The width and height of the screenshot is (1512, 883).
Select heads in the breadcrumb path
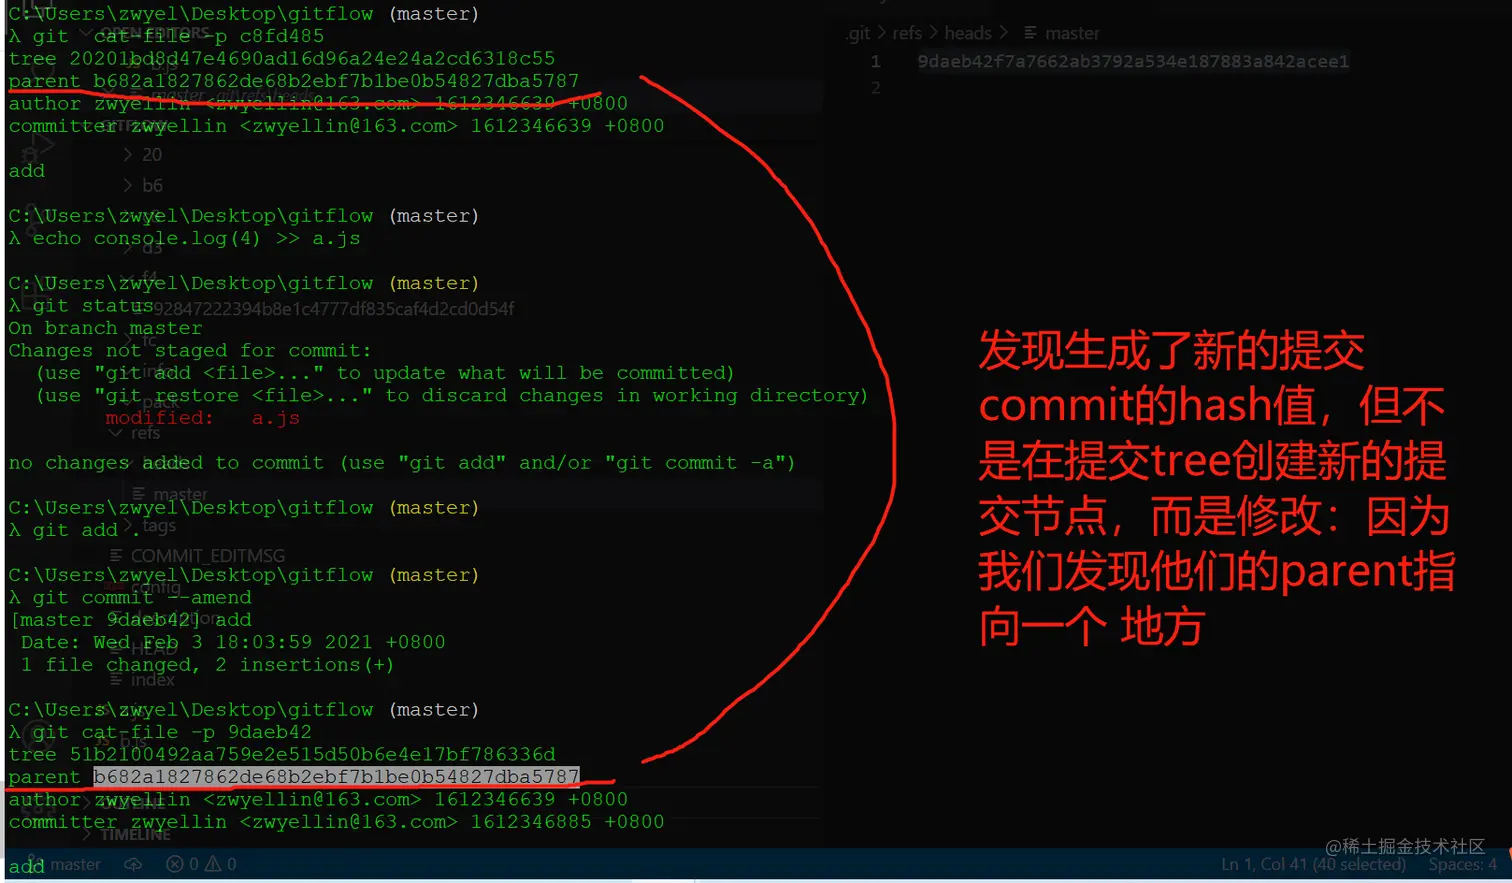pyautogui.click(x=968, y=33)
